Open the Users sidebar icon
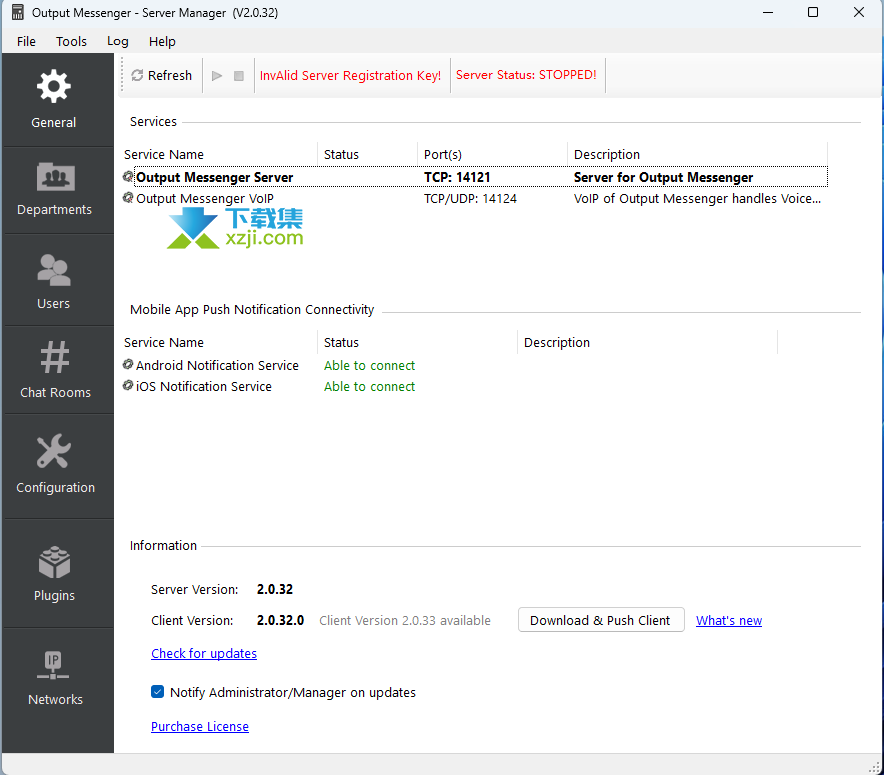Viewport: 884px width, 775px height. tap(54, 270)
